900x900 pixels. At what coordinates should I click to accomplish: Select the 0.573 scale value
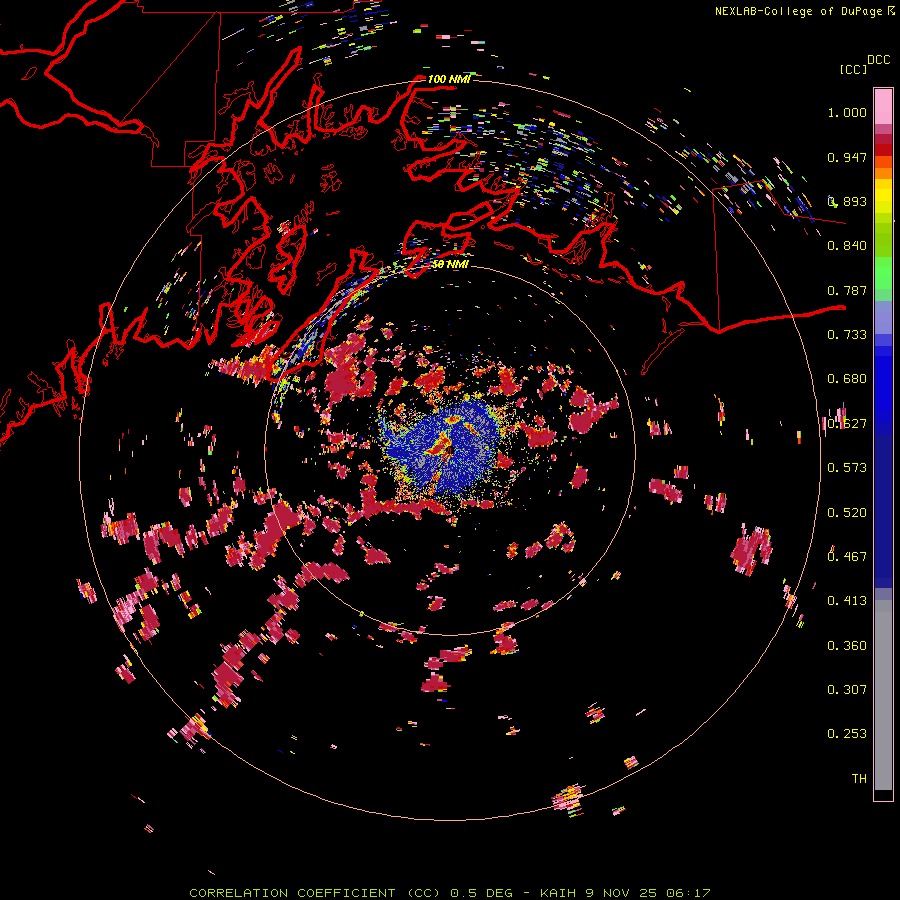[x=847, y=468]
